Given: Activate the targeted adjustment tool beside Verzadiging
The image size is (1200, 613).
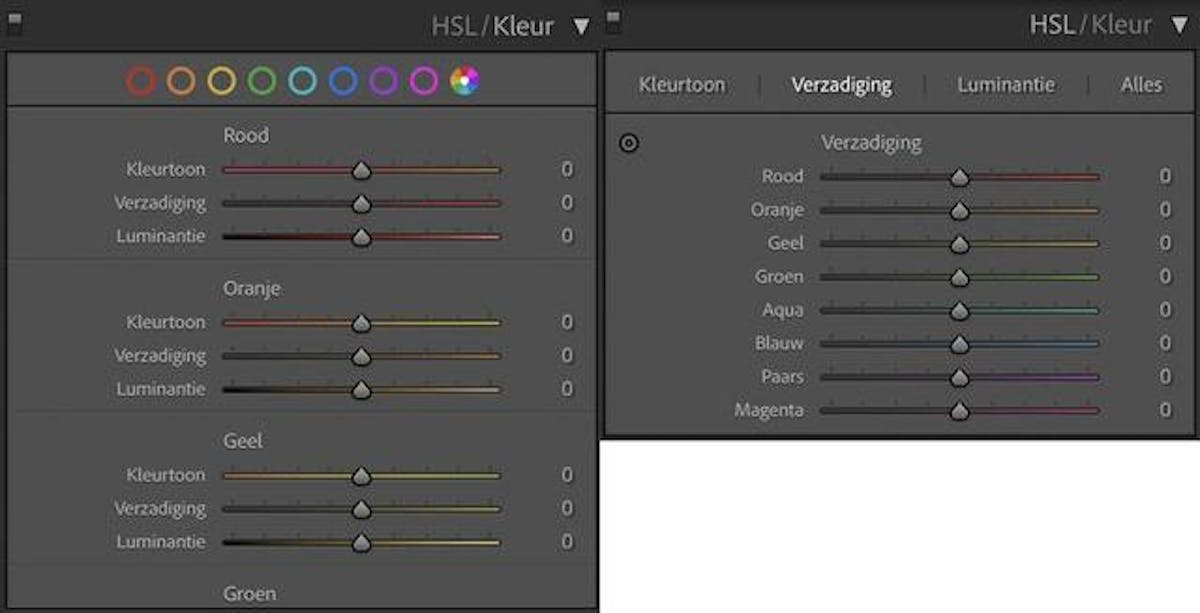Looking at the screenshot, I should click(x=629, y=143).
